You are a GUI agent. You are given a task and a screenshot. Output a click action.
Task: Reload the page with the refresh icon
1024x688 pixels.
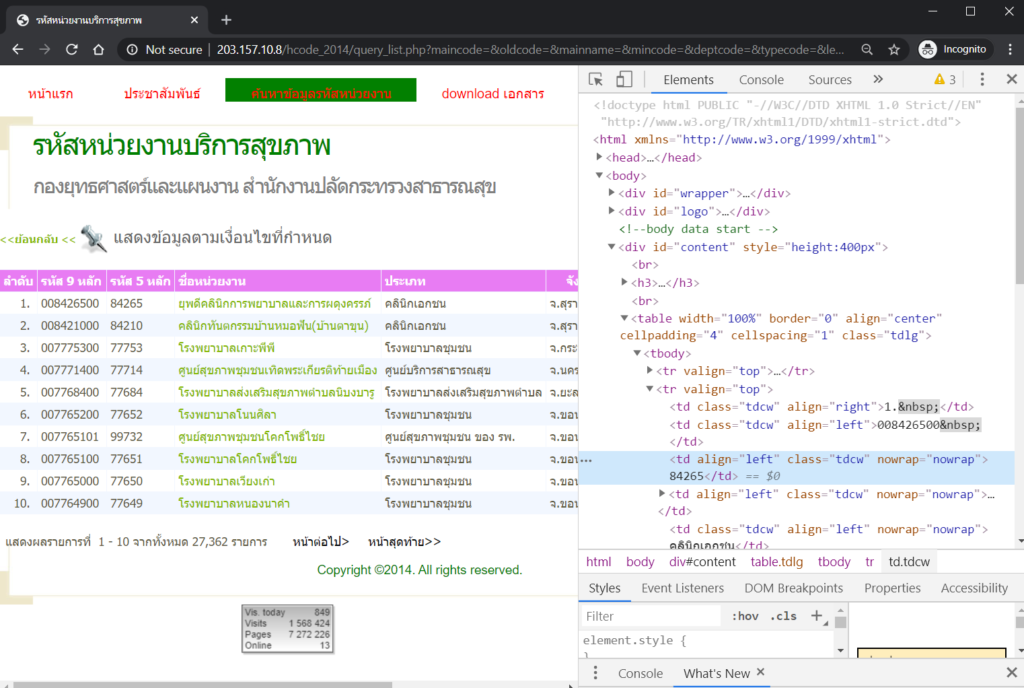72,49
